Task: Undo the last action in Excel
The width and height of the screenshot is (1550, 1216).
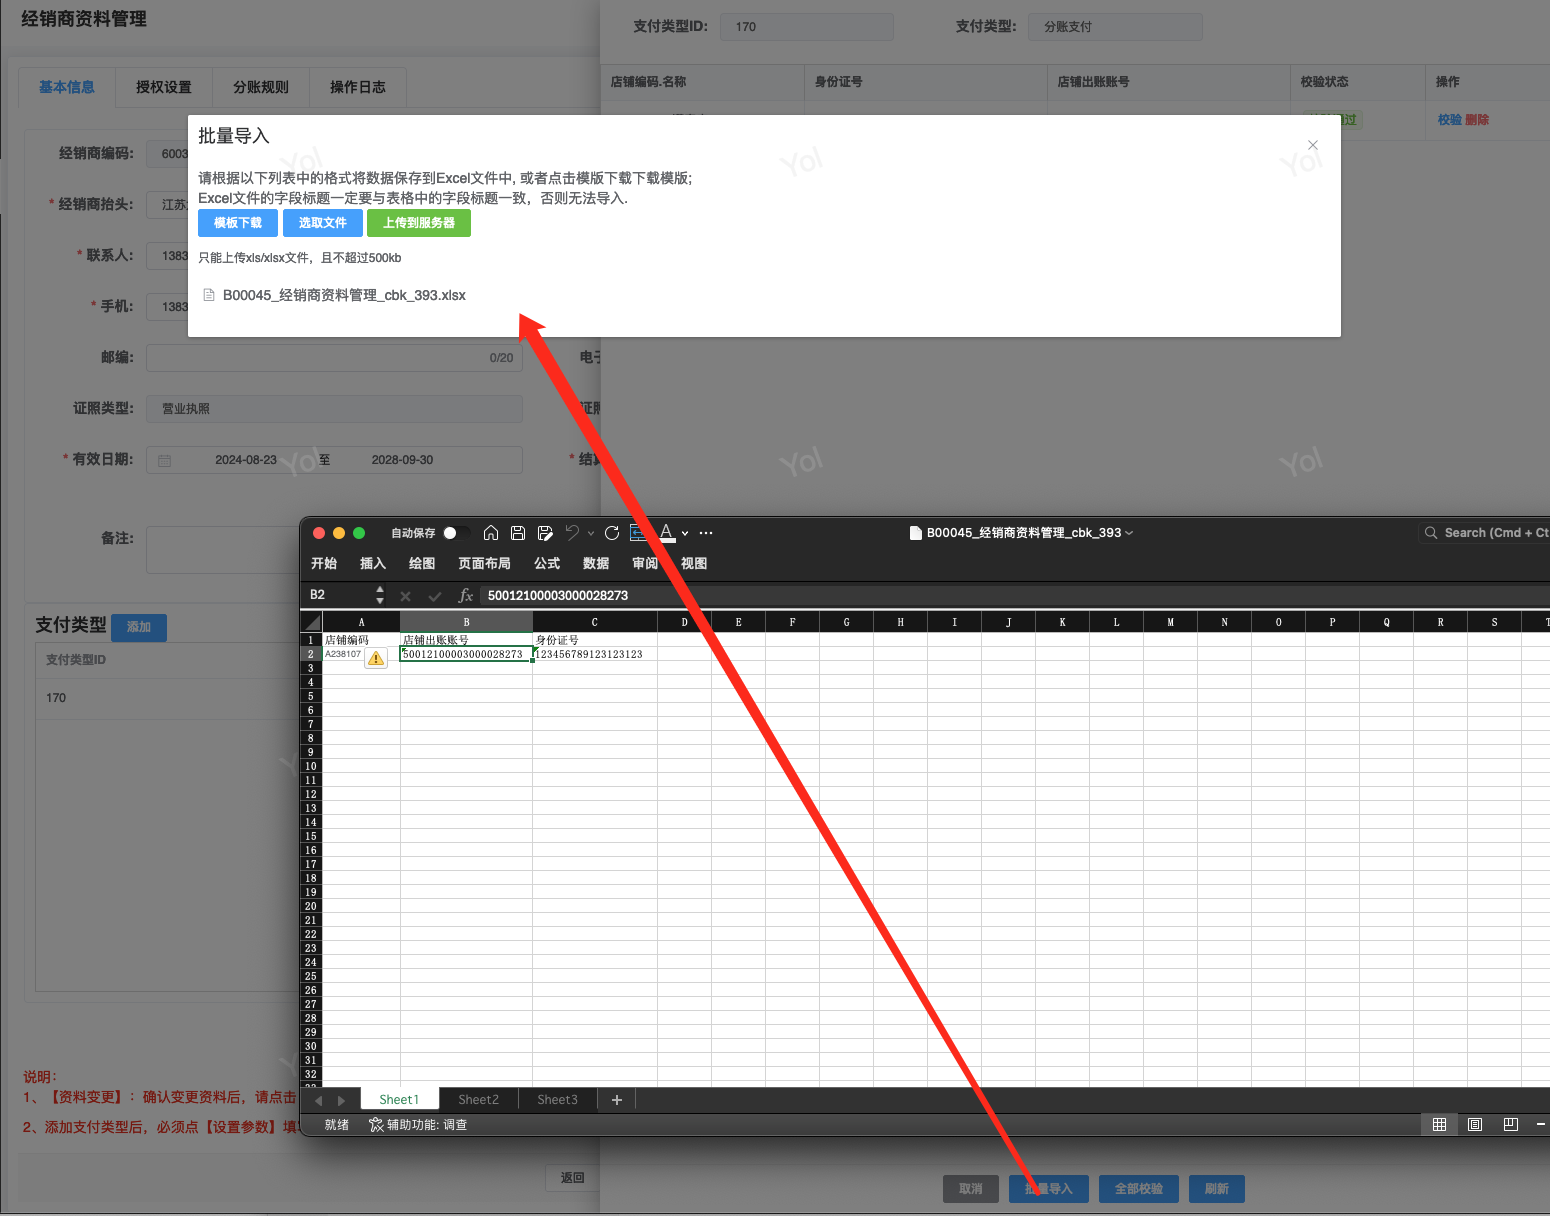Action: (572, 533)
